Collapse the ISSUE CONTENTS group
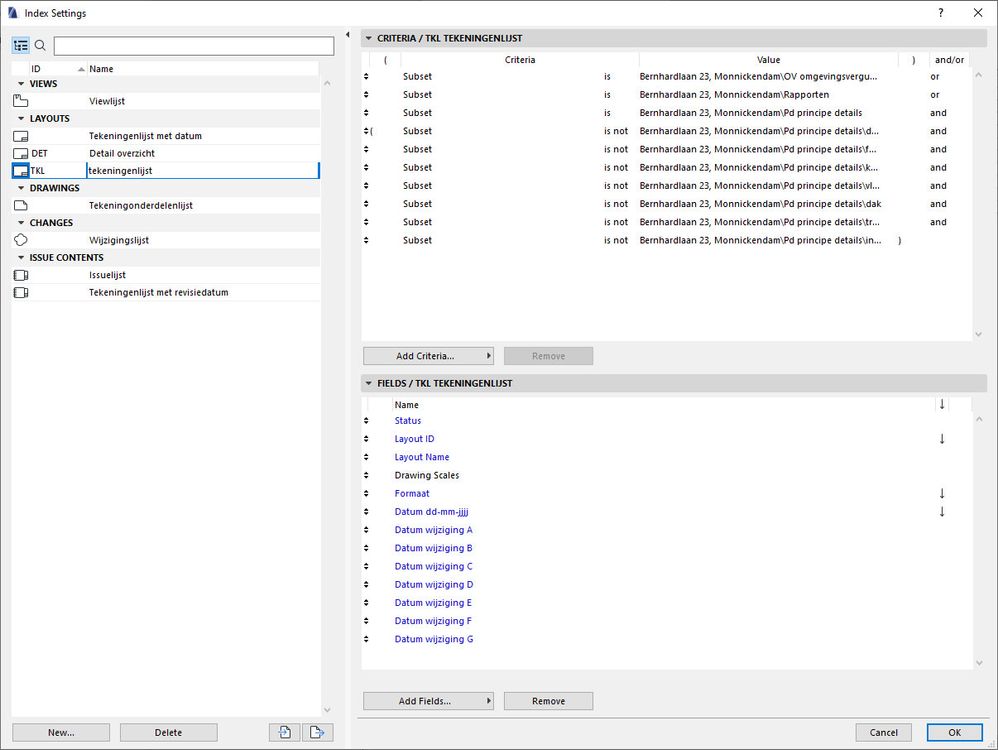This screenshot has height=750, width=998. [21, 257]
